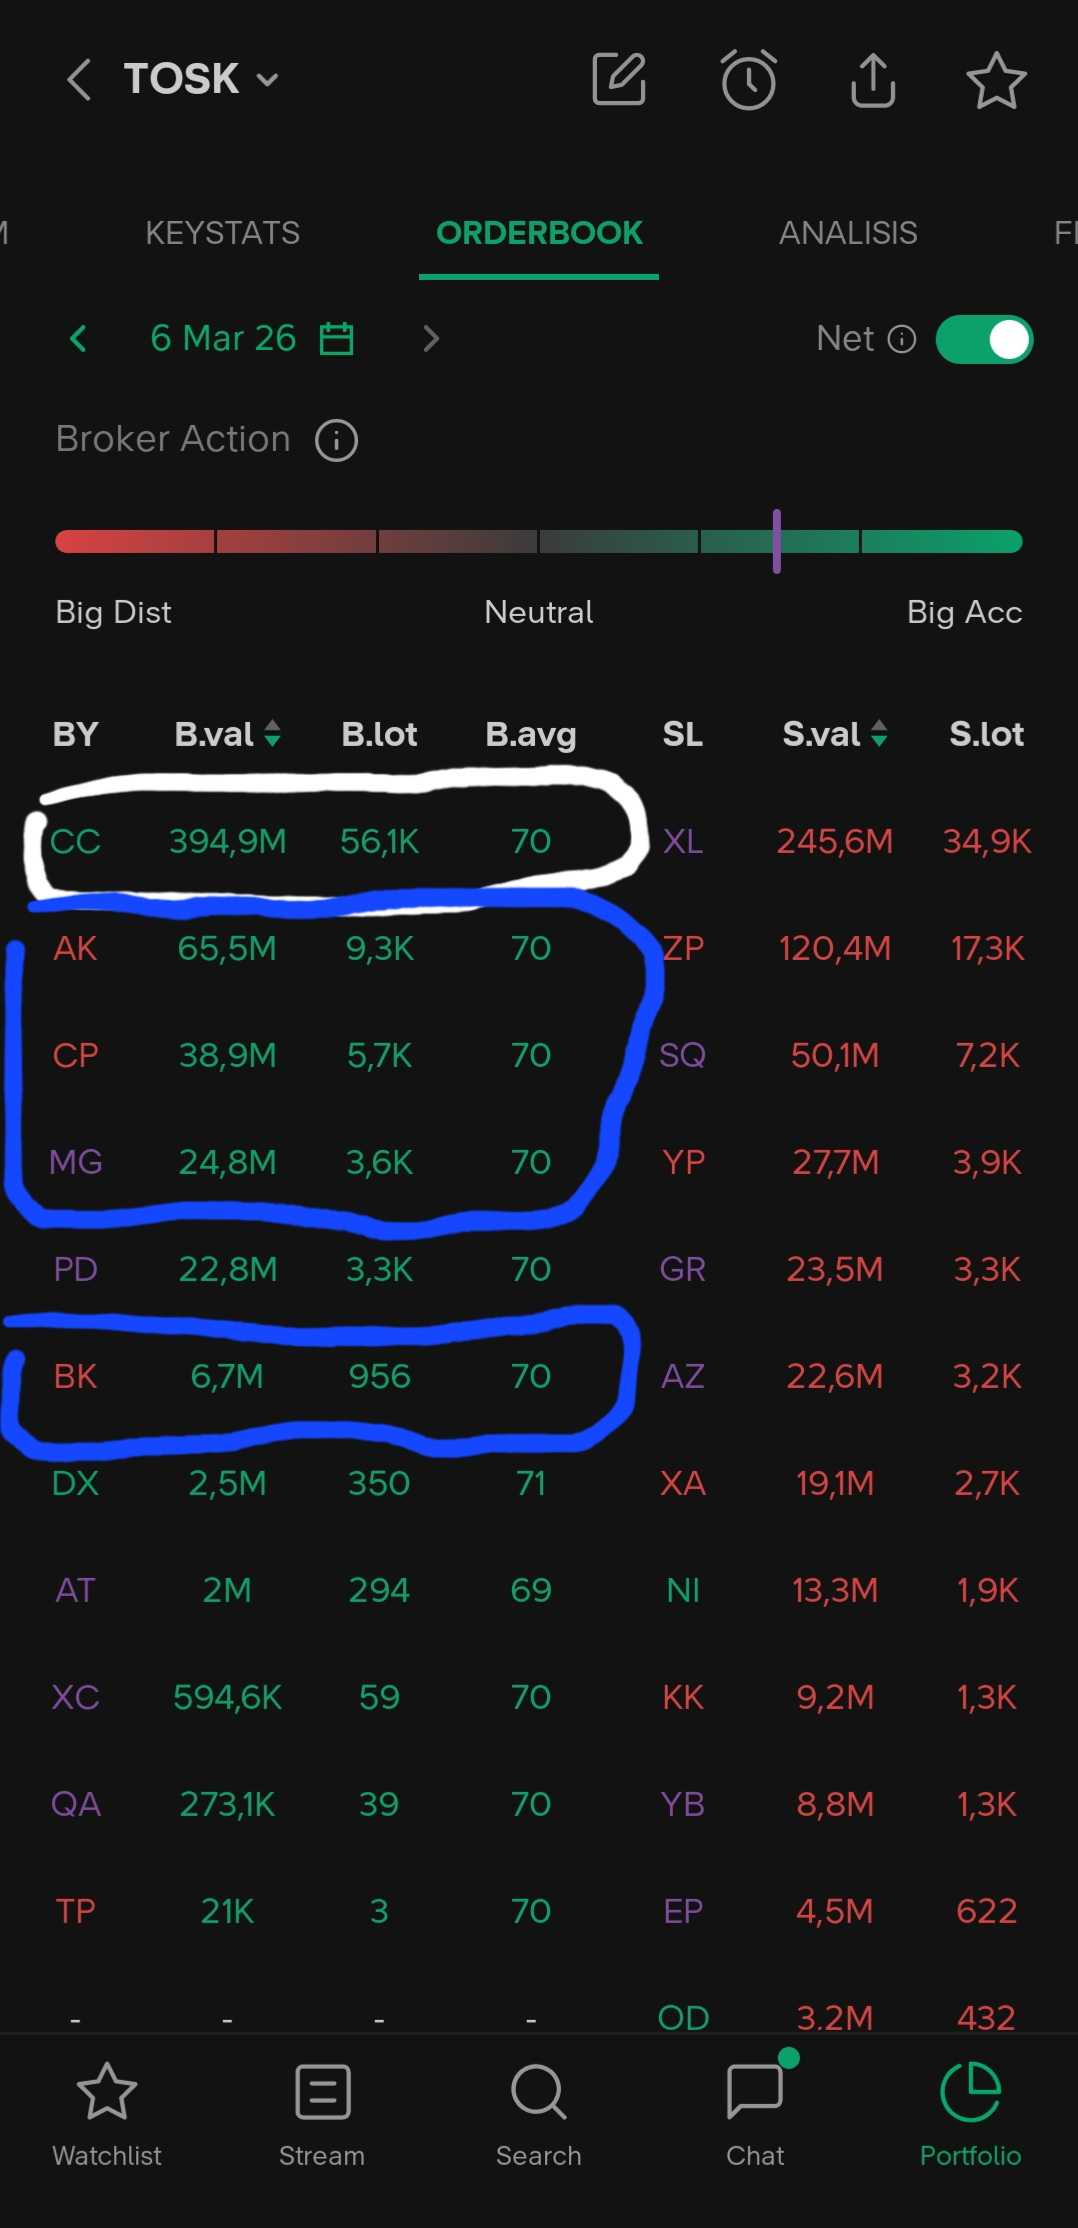Tap the Net info icon
Viewport: 1078px width, 2228px height.
(902, 340)
